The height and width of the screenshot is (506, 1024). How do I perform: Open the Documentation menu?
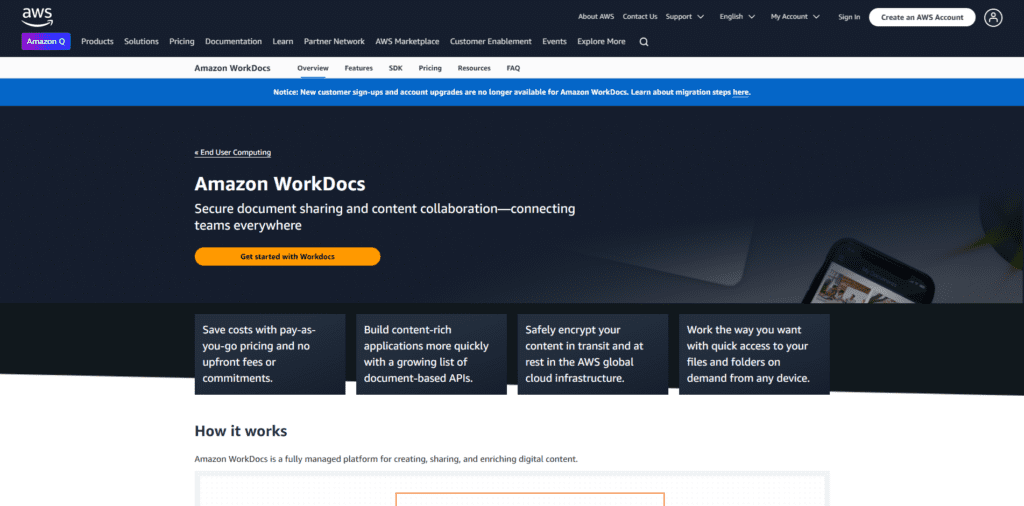(233, 41)
